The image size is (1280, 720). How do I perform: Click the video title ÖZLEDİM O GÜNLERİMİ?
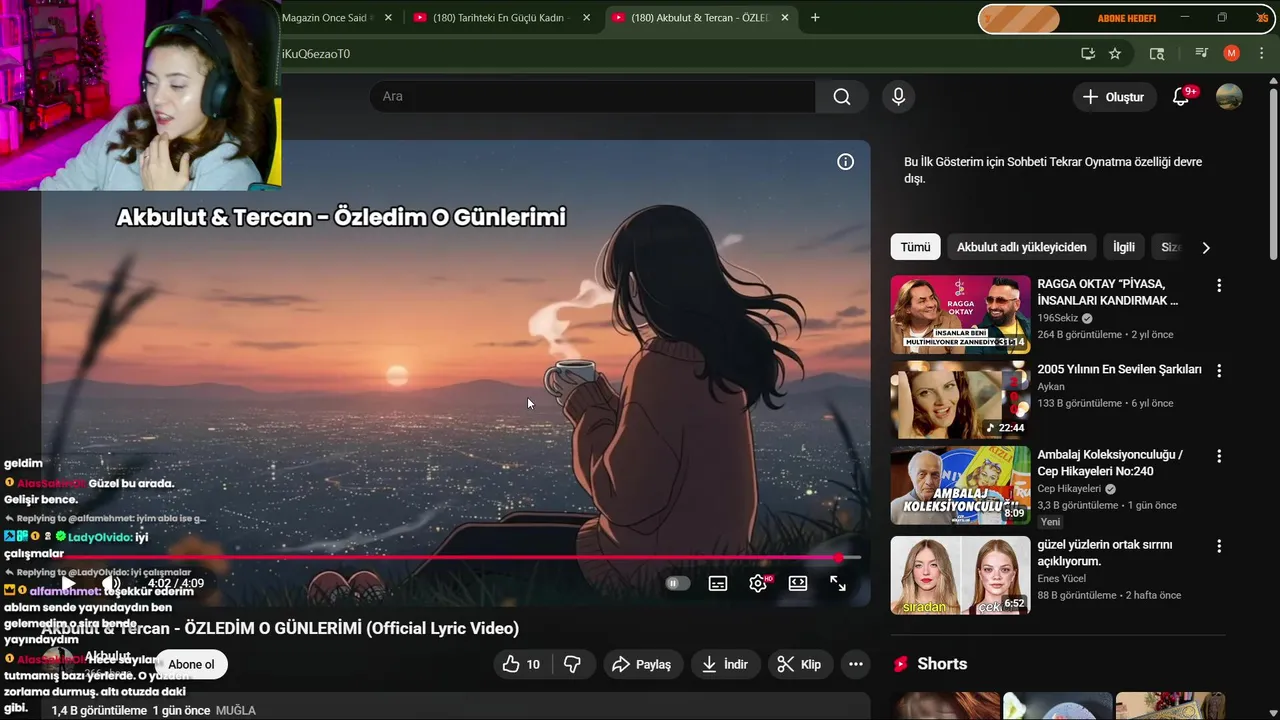pyautogui.click(x=280, y=628)
